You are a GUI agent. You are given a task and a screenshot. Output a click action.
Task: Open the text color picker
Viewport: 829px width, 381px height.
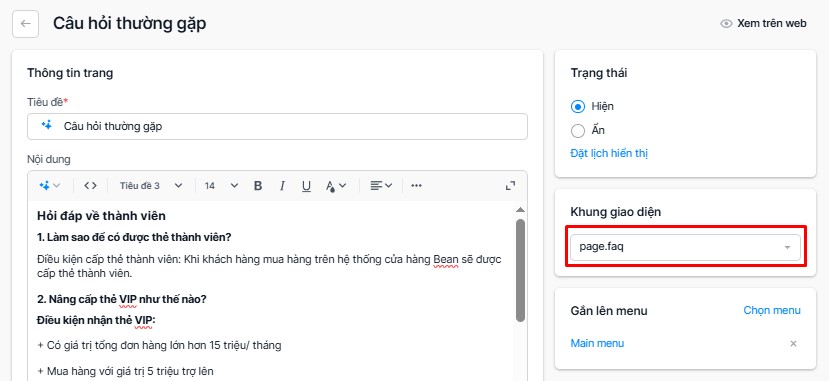coord(335,185)
